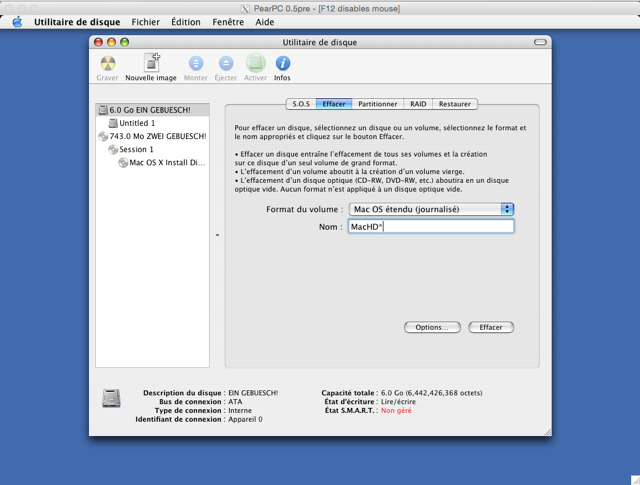This screenshot has height=485, width=640.
Task: Click the Monter toolbar icon
Action: tap(196, 64)
